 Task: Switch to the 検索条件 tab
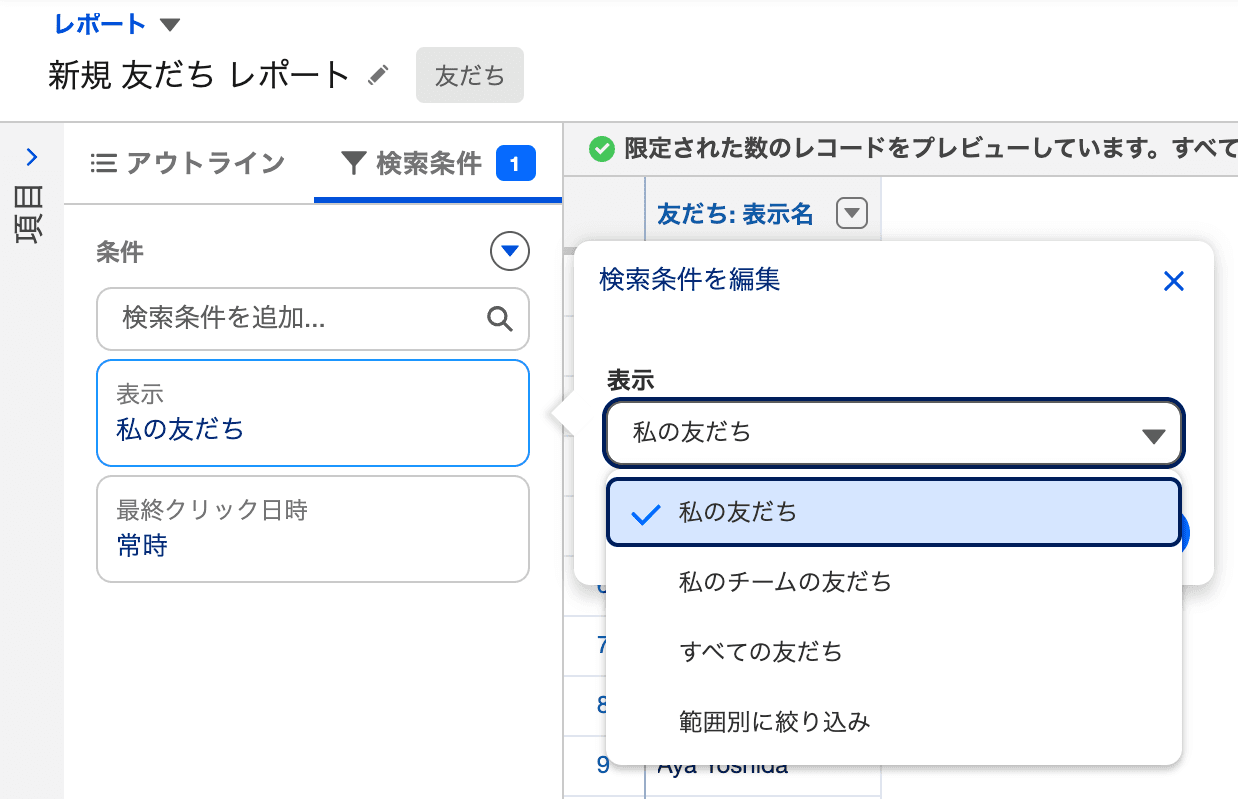438,163
